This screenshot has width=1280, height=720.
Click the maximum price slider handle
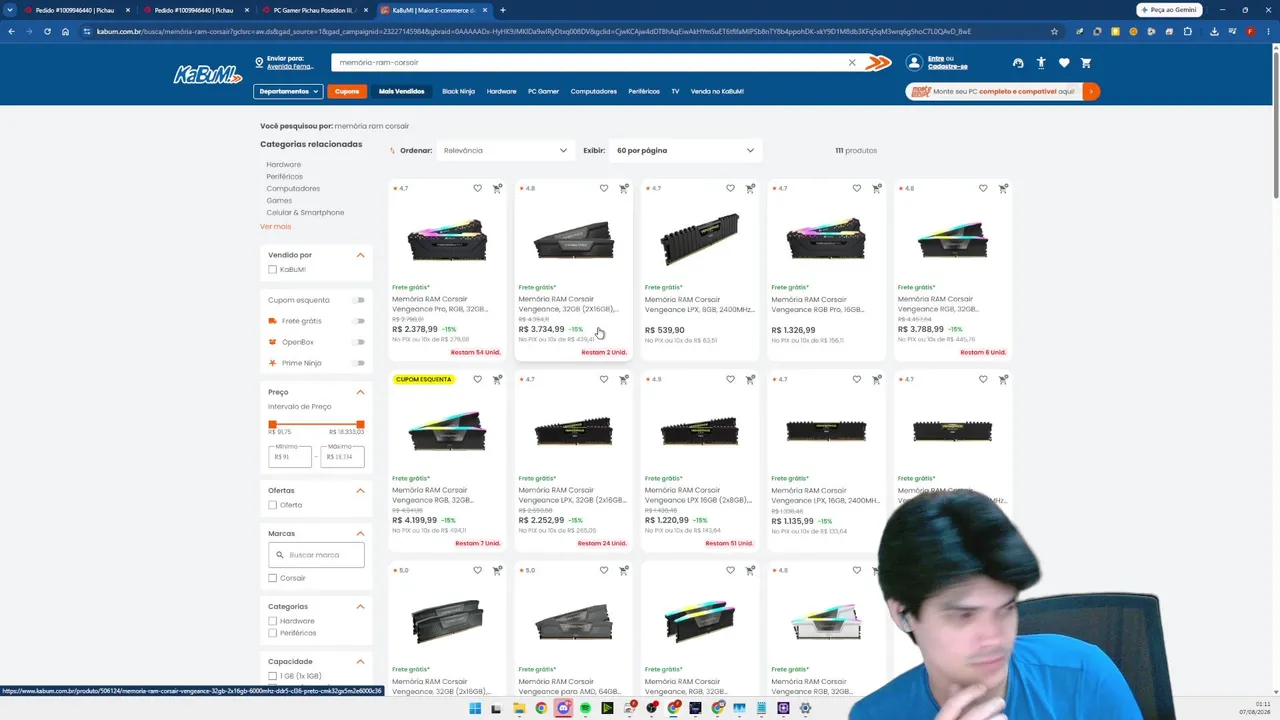(360, 425)
